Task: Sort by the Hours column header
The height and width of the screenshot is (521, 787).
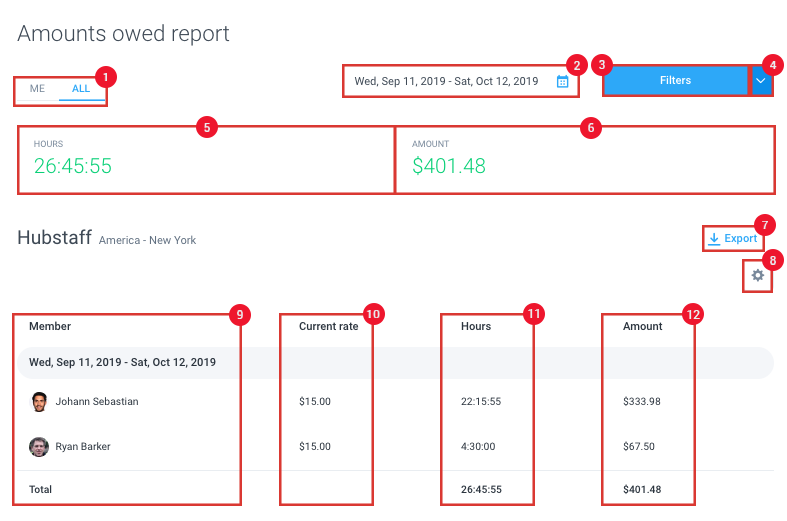Action: (476, 326)
